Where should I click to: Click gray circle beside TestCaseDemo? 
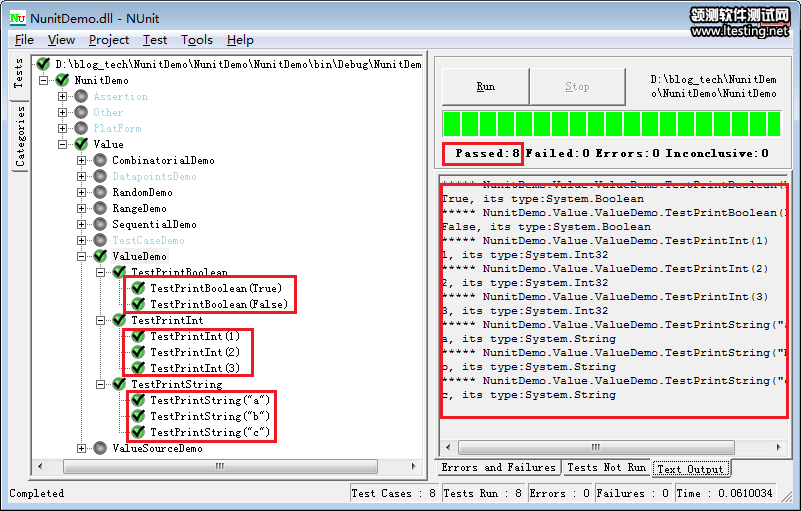pyautogui.click(x=100, y=240)
